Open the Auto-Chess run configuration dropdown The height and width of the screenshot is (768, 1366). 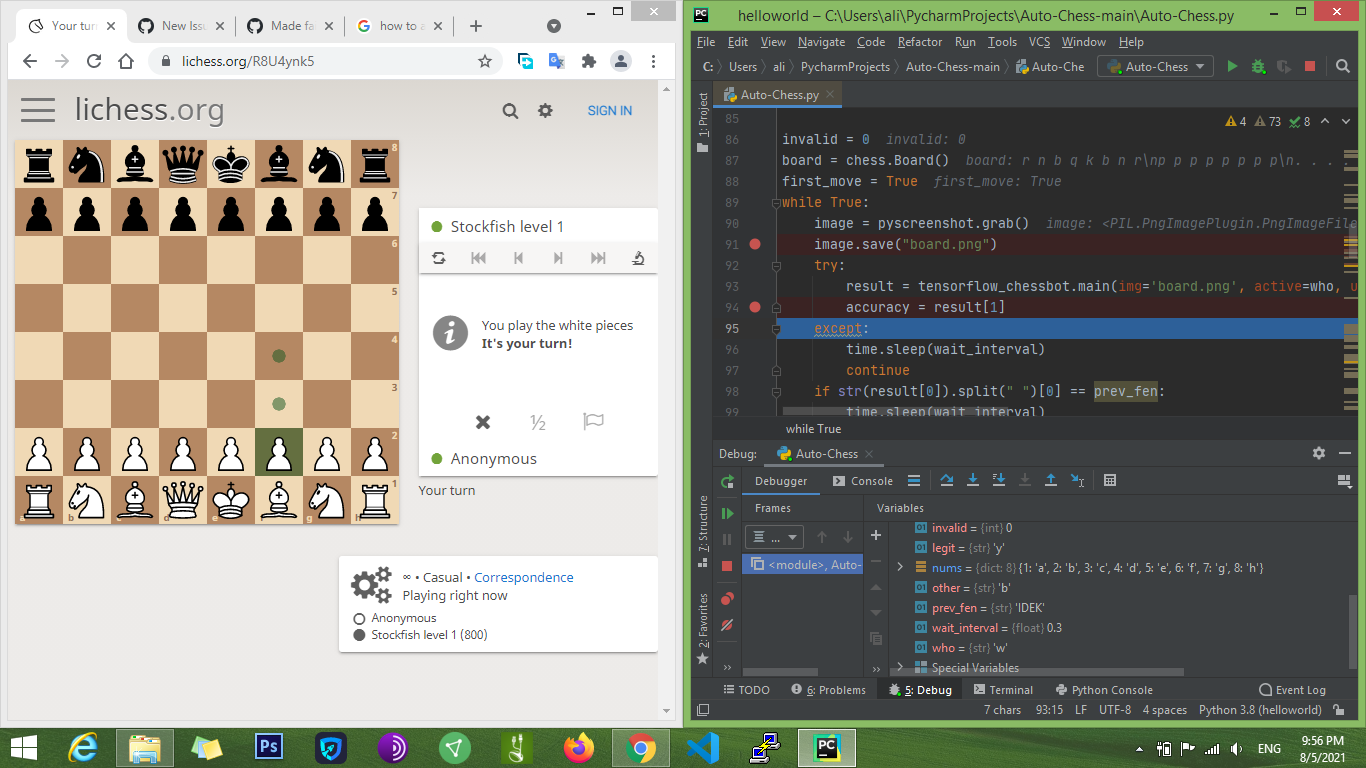click(x=1155, y=66)
